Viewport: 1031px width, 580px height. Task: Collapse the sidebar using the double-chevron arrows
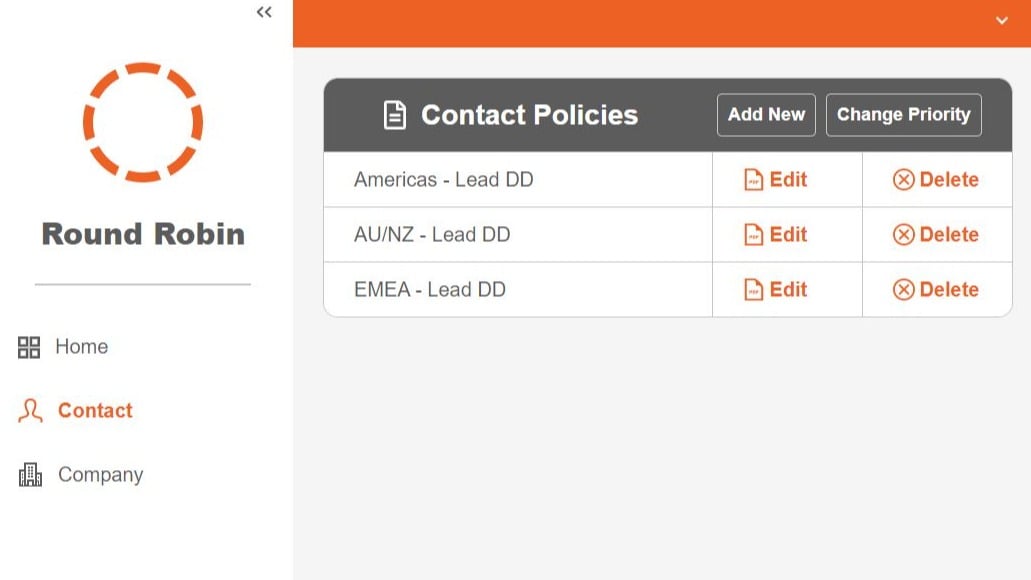coord(263,12)
